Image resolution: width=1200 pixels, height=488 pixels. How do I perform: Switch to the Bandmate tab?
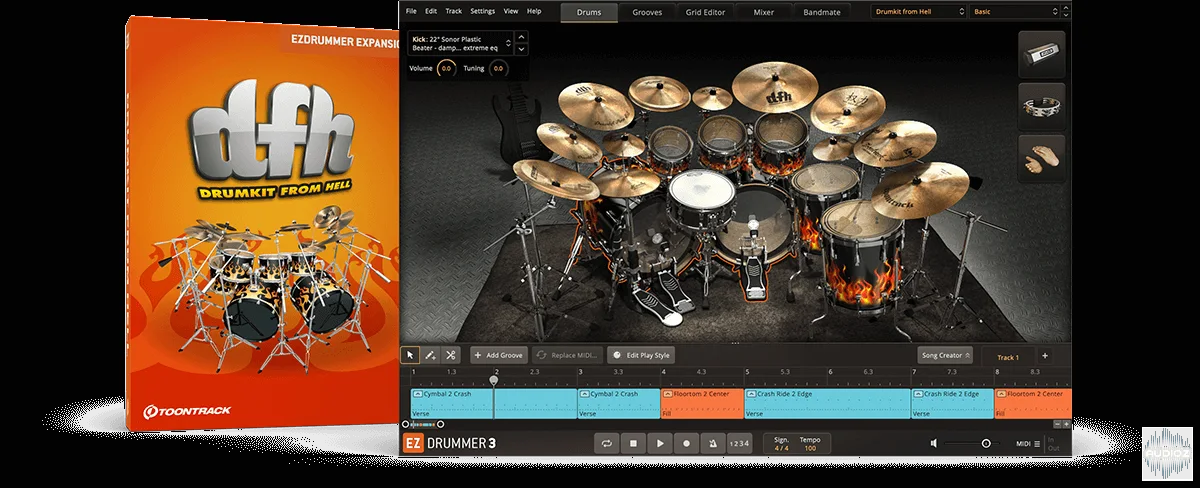pyautogui.click(x=821, y=12)
